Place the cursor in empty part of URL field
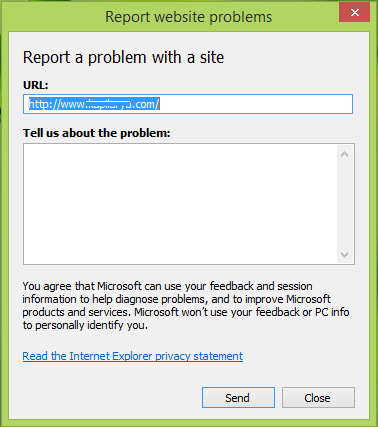This screenshot has height=427, width=378. point(256,104)
